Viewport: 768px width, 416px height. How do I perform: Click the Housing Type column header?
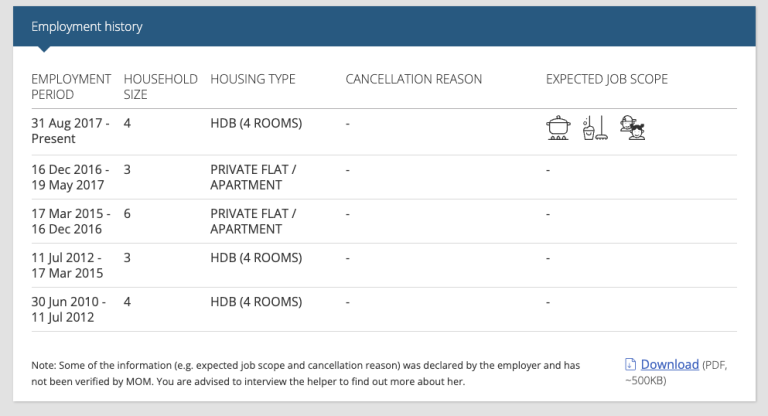[x=253, y=79]
